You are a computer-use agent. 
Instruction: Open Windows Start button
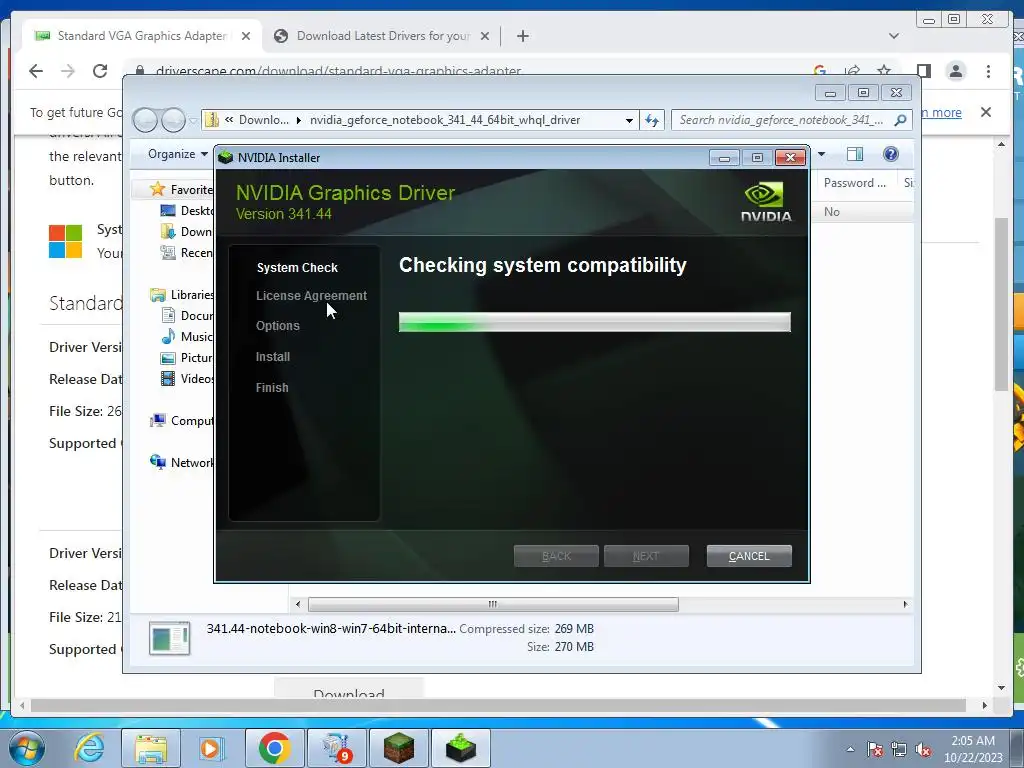[x=27, y=748]
